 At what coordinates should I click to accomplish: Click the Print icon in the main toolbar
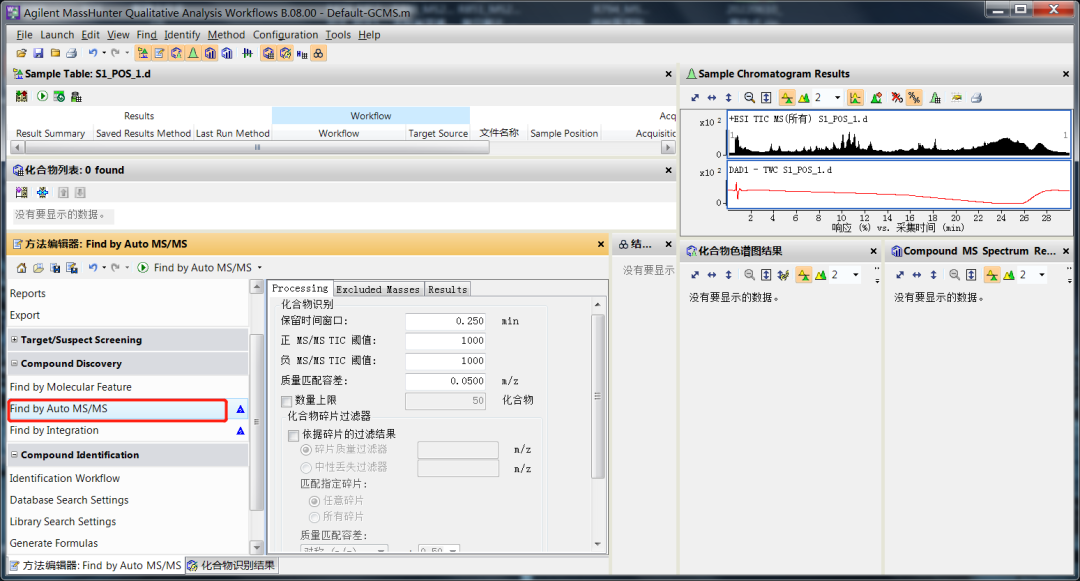coord(71,53)
